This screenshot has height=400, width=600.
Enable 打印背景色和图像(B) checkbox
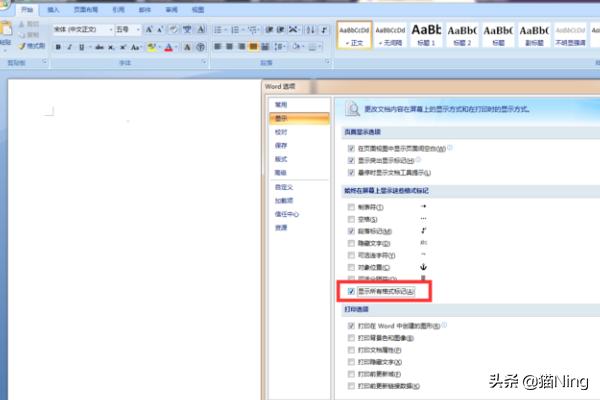pyautogui.click(x=351, y=338)
